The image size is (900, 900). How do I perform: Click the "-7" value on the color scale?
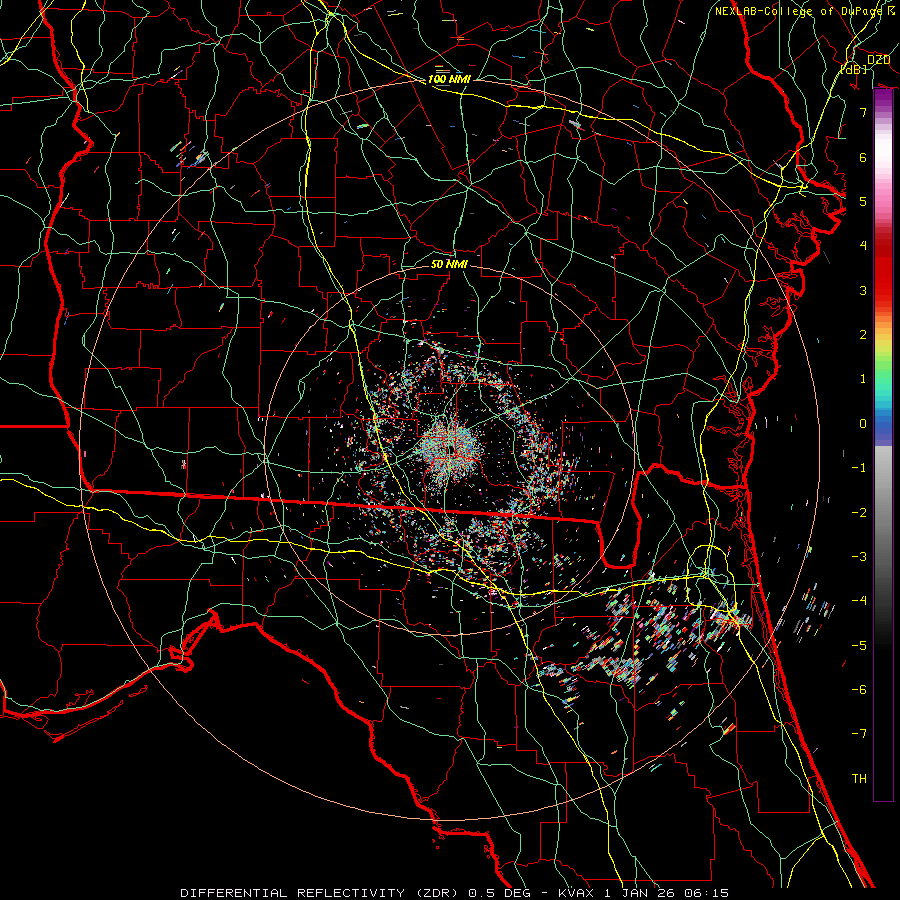pyautogui.click(x=859, y=734)
